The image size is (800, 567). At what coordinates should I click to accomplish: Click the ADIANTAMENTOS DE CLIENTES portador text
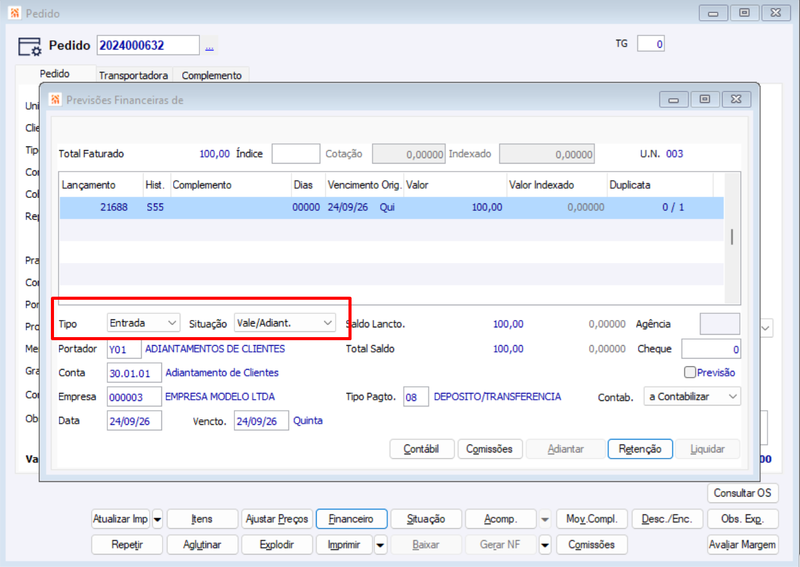click(x=215, y=349)
